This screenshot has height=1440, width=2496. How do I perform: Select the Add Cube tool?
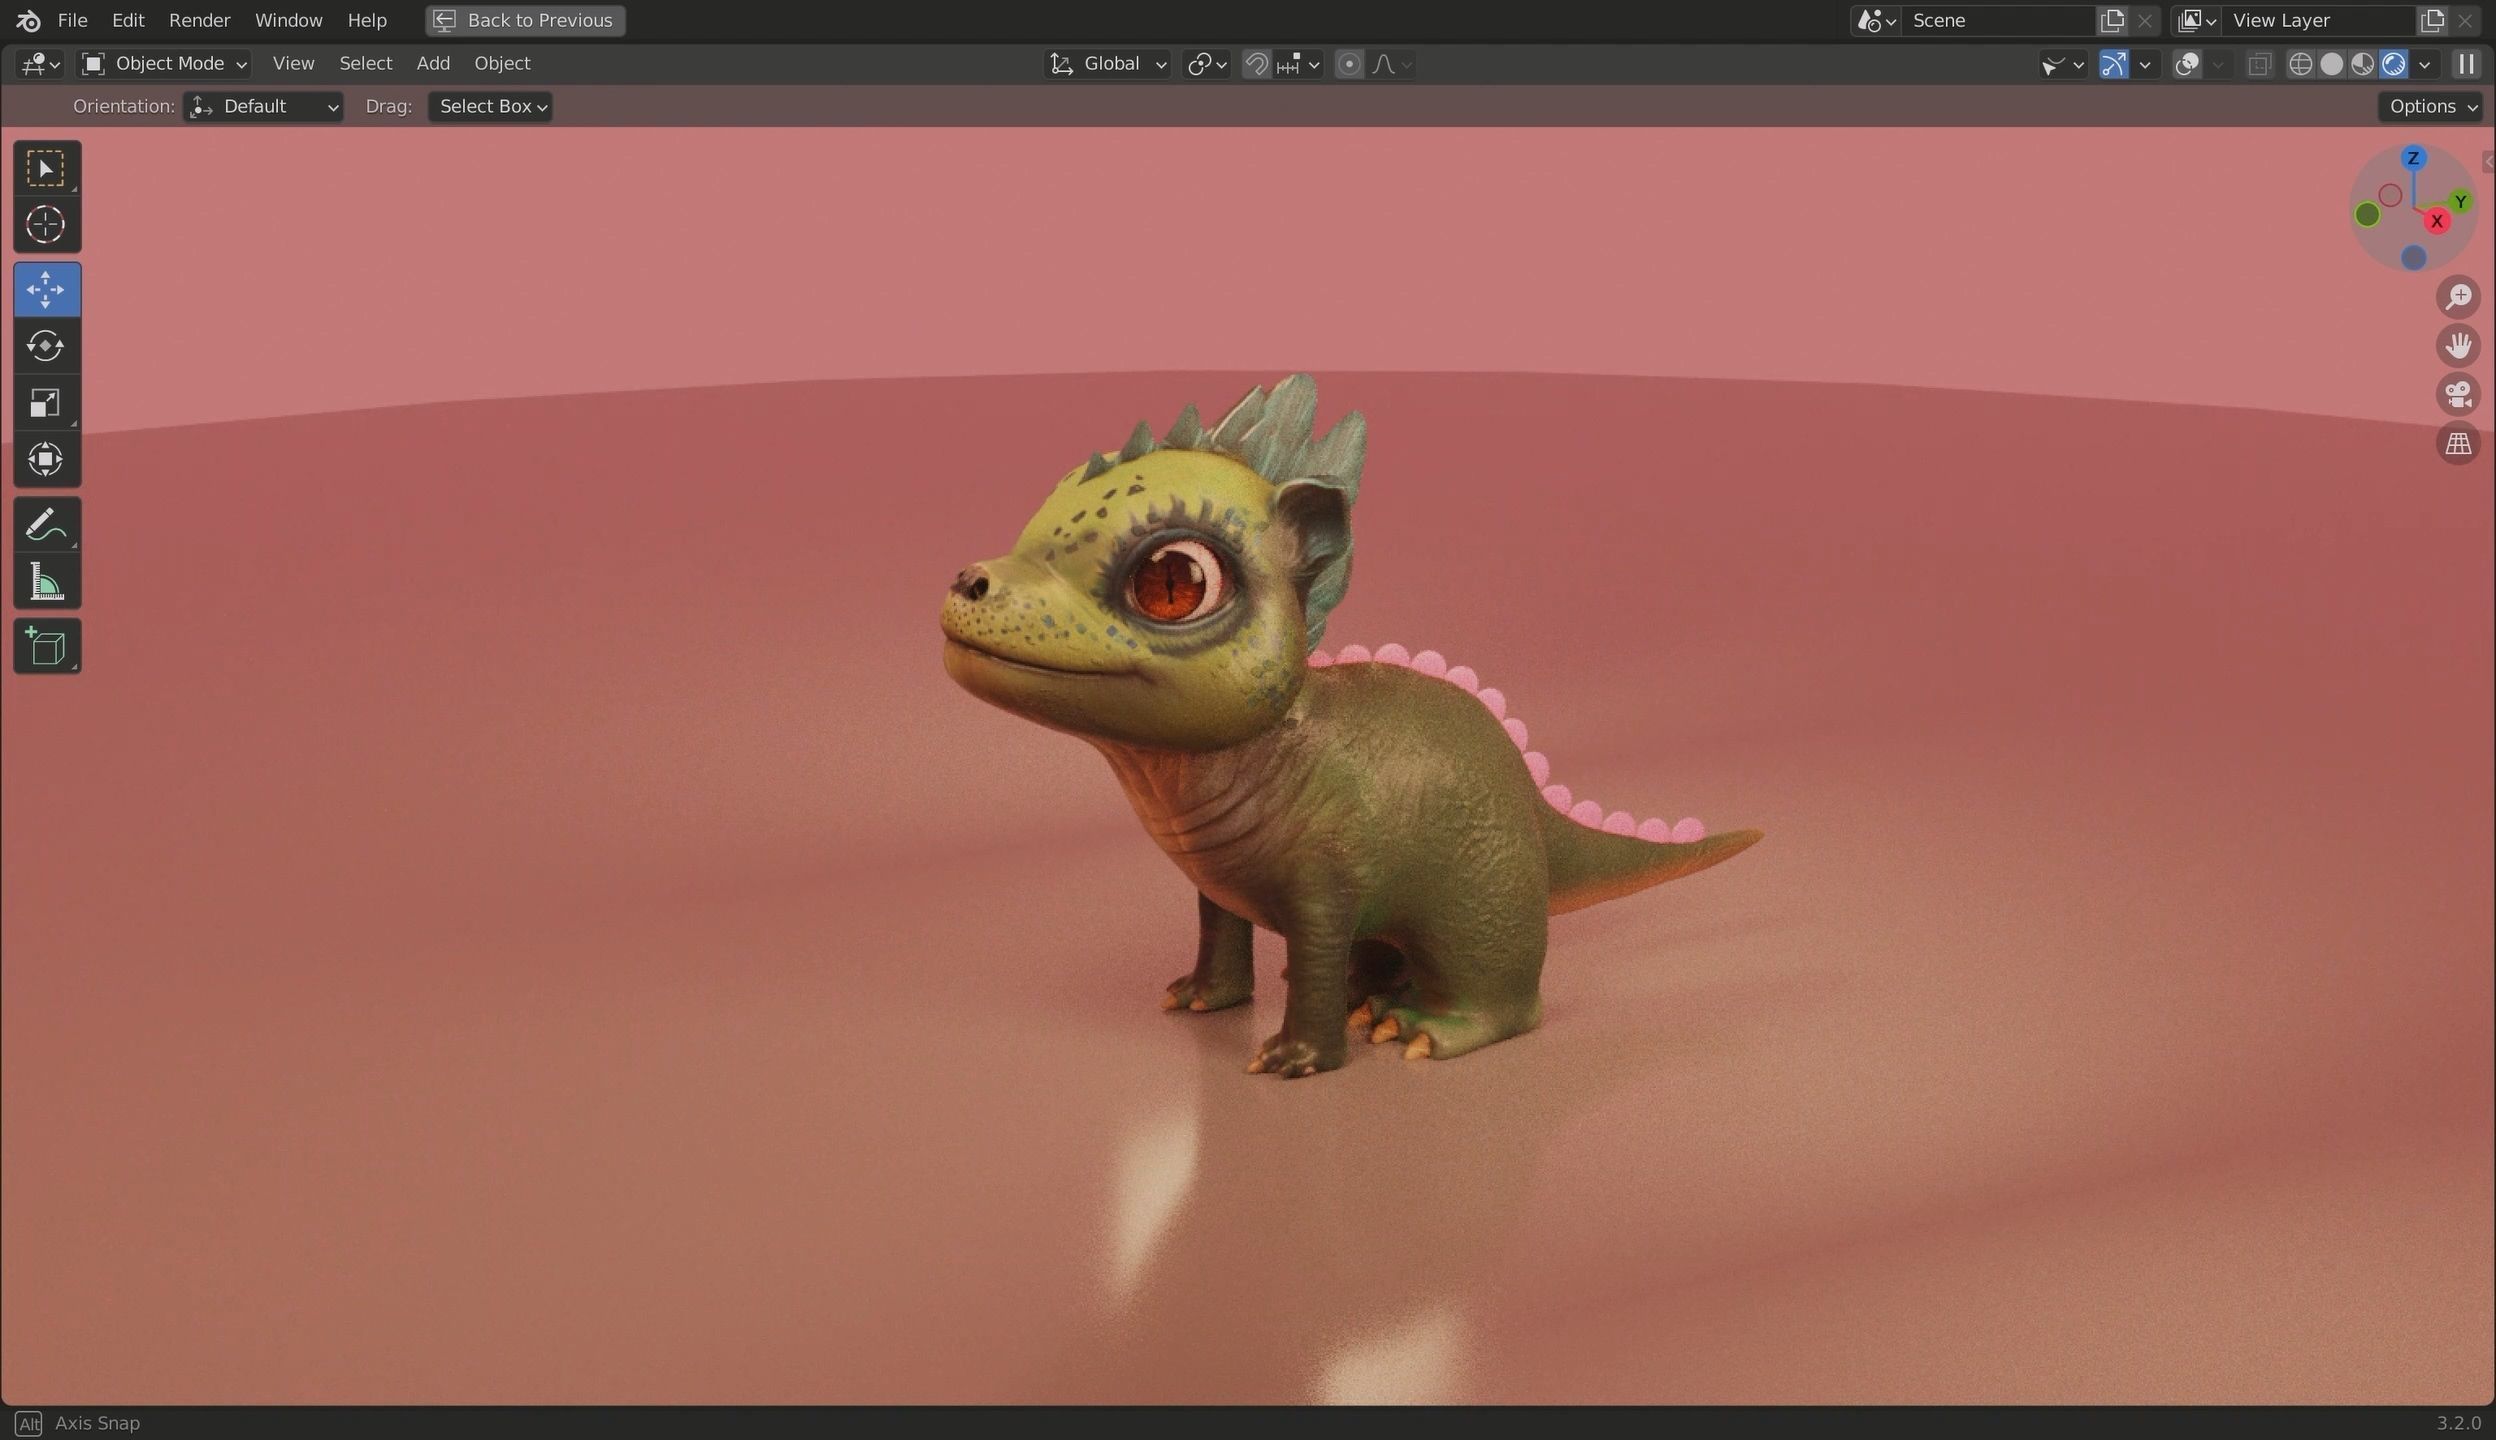coord(46,646)
